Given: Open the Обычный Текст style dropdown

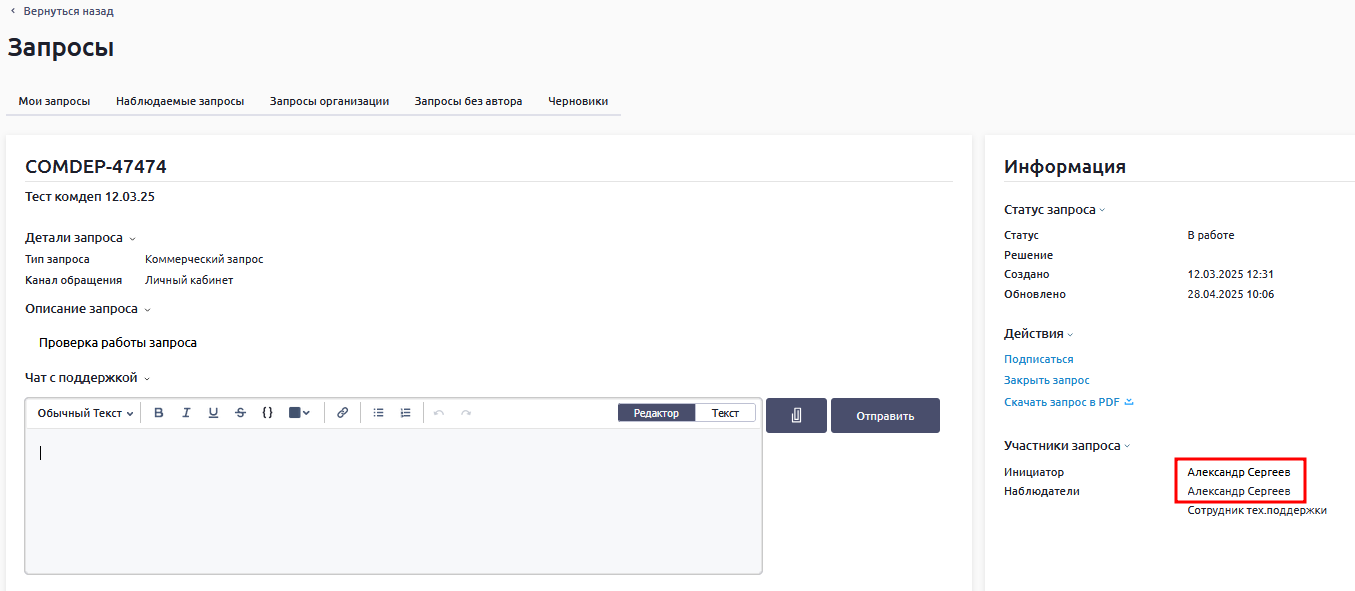Looking at the screenshot, I should (86, 413).
